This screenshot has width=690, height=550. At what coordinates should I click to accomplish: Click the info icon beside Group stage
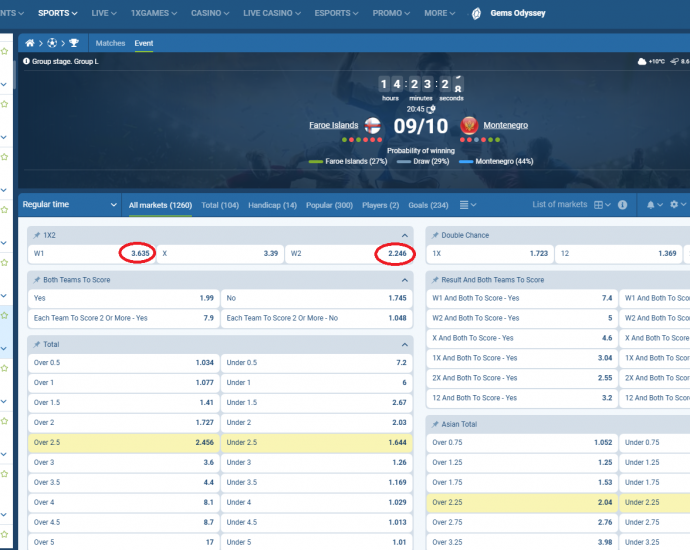coord(26,61)
